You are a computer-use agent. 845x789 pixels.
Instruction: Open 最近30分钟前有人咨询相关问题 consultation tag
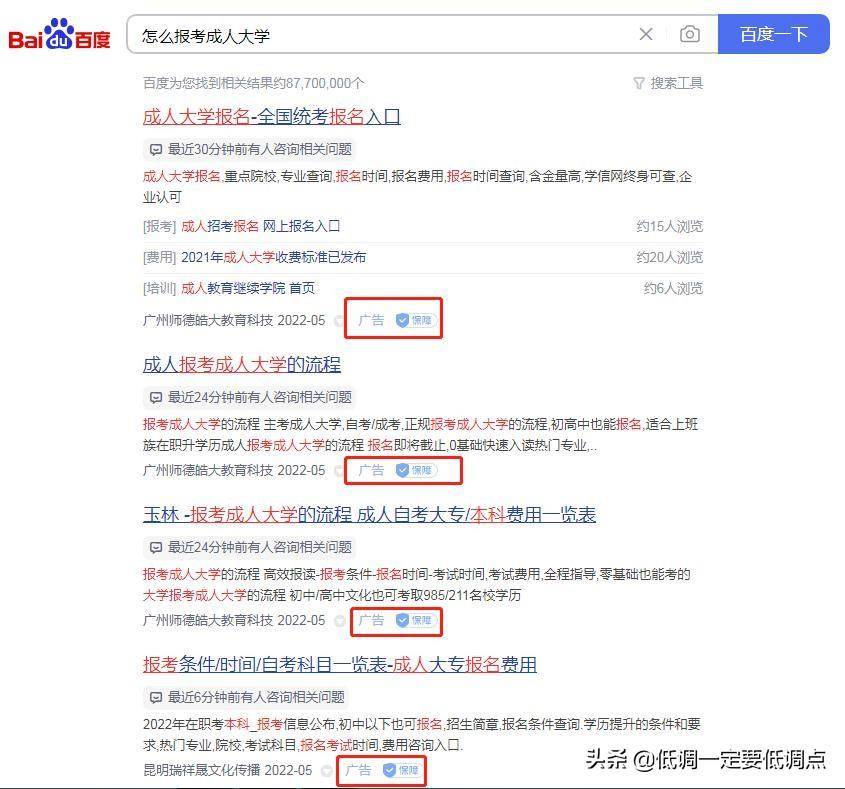coord(251,149)
